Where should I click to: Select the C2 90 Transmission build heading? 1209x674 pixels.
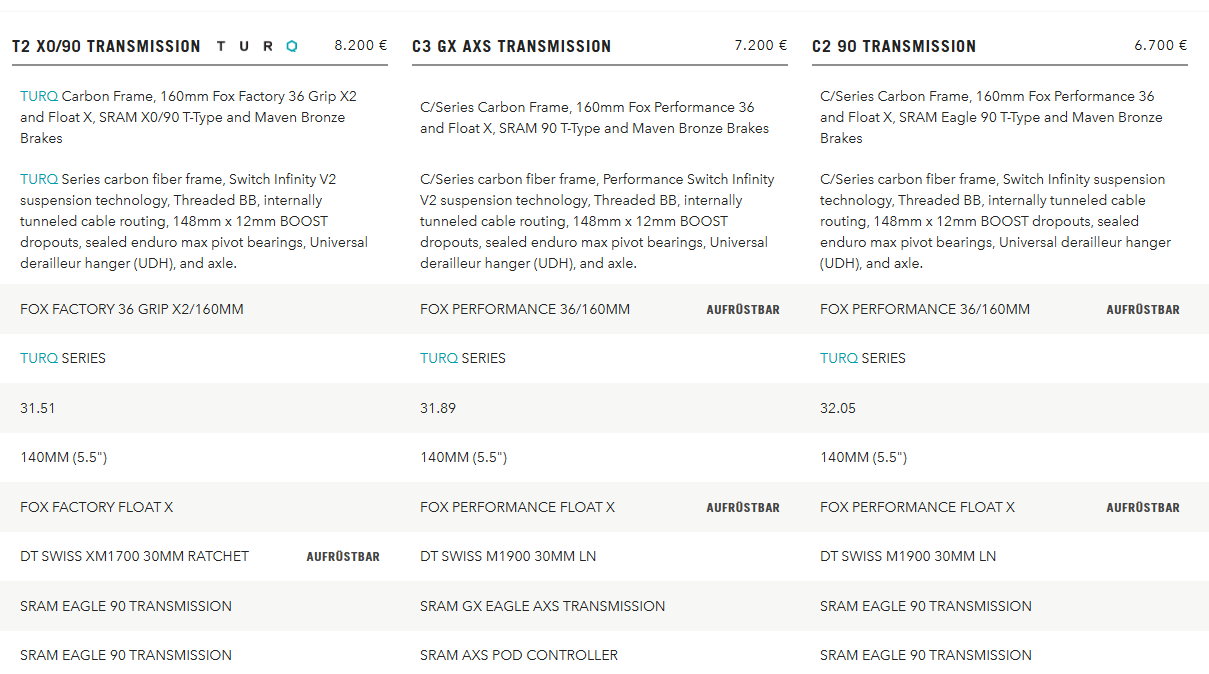(894, 46)
